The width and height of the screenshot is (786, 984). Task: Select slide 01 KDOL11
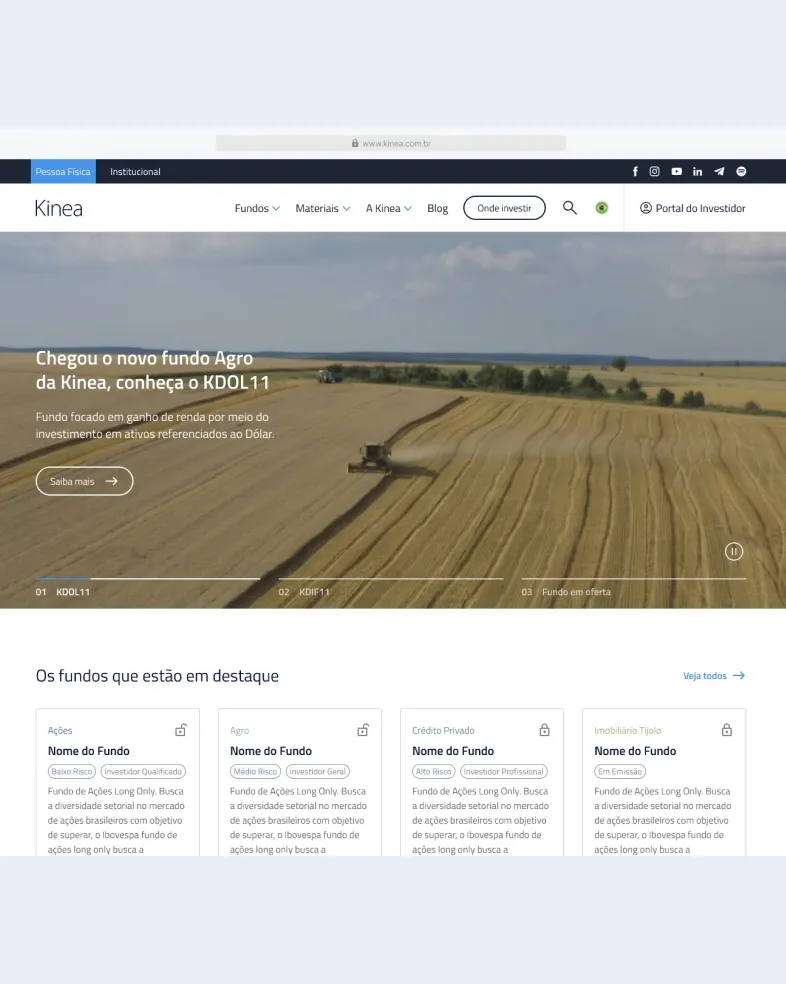[x=63, y=592]
